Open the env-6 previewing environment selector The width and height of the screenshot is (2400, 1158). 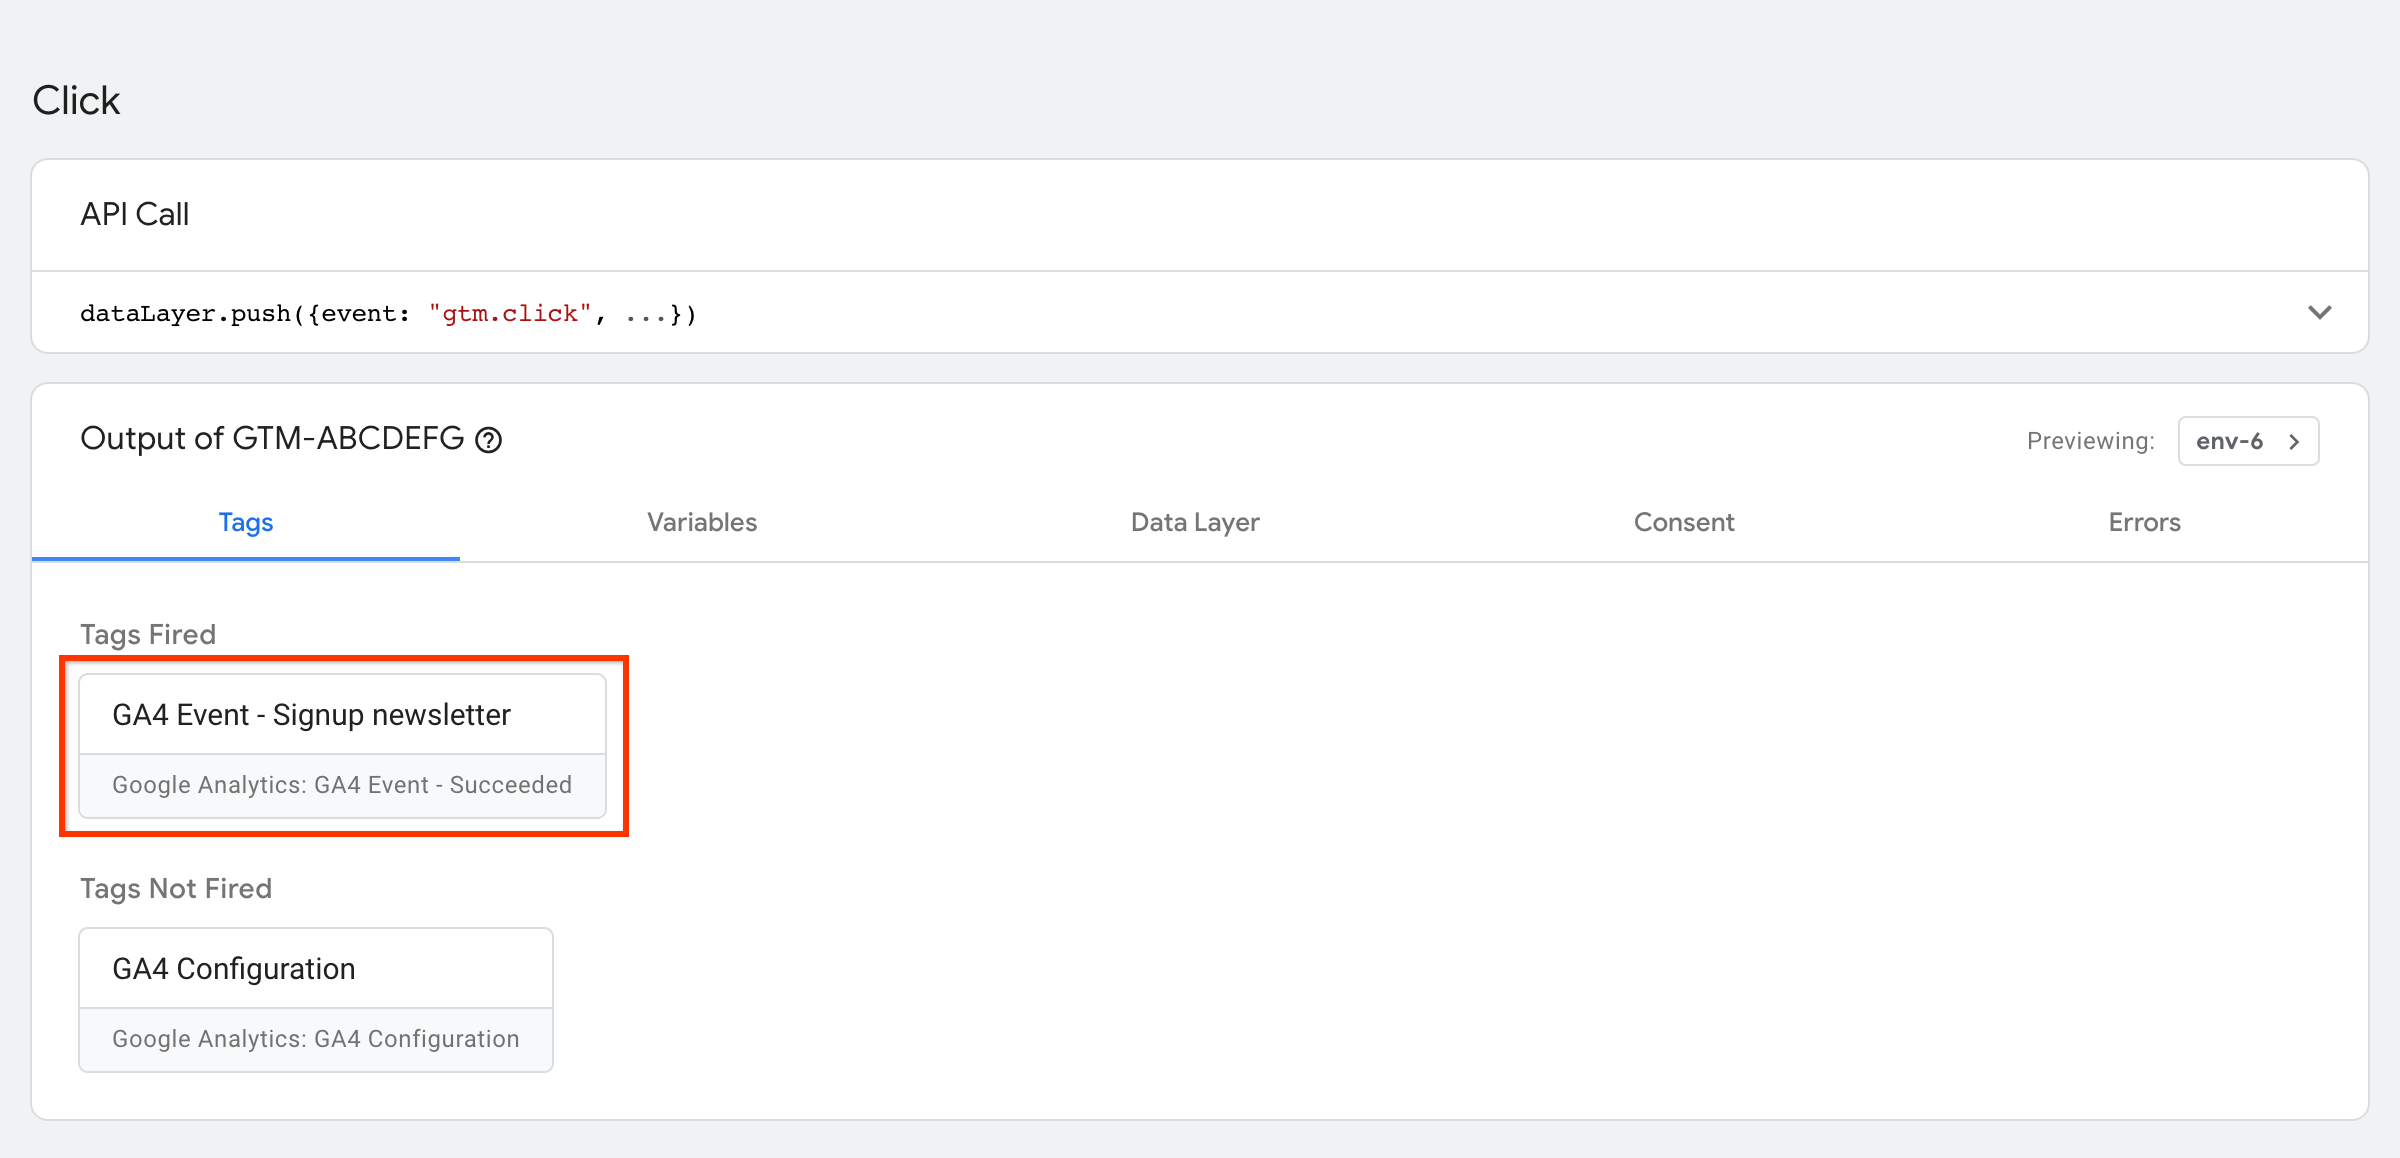pyautogui.click(x=2248, y=441)
